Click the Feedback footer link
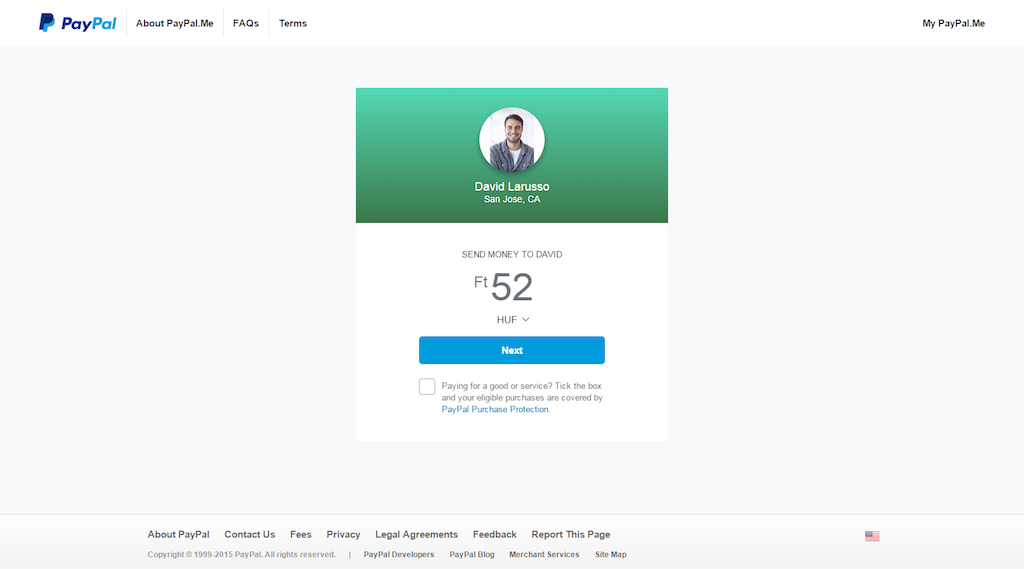Viewport: 1024px width, 569px height. point(495,534)
